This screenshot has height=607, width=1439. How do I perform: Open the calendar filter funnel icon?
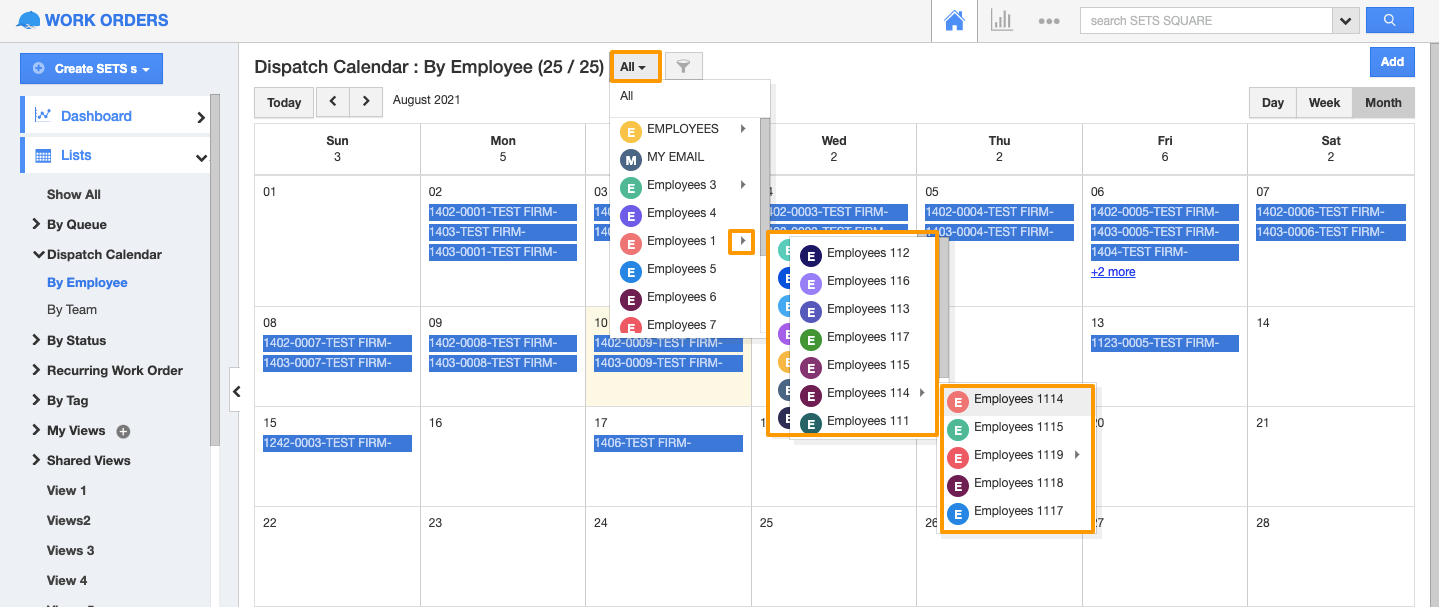[x=683, y=67]
